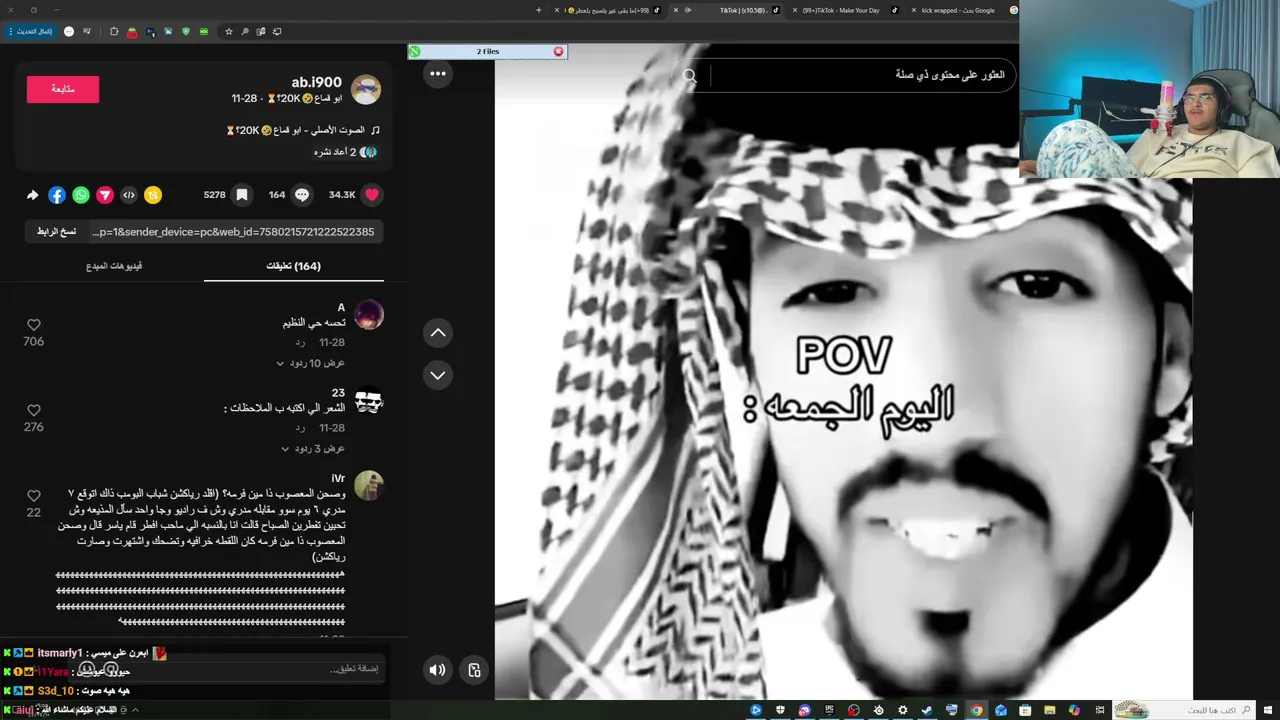Like the comment by user 23
Viewport: 1280px width, 720px height.
[34, 410]
